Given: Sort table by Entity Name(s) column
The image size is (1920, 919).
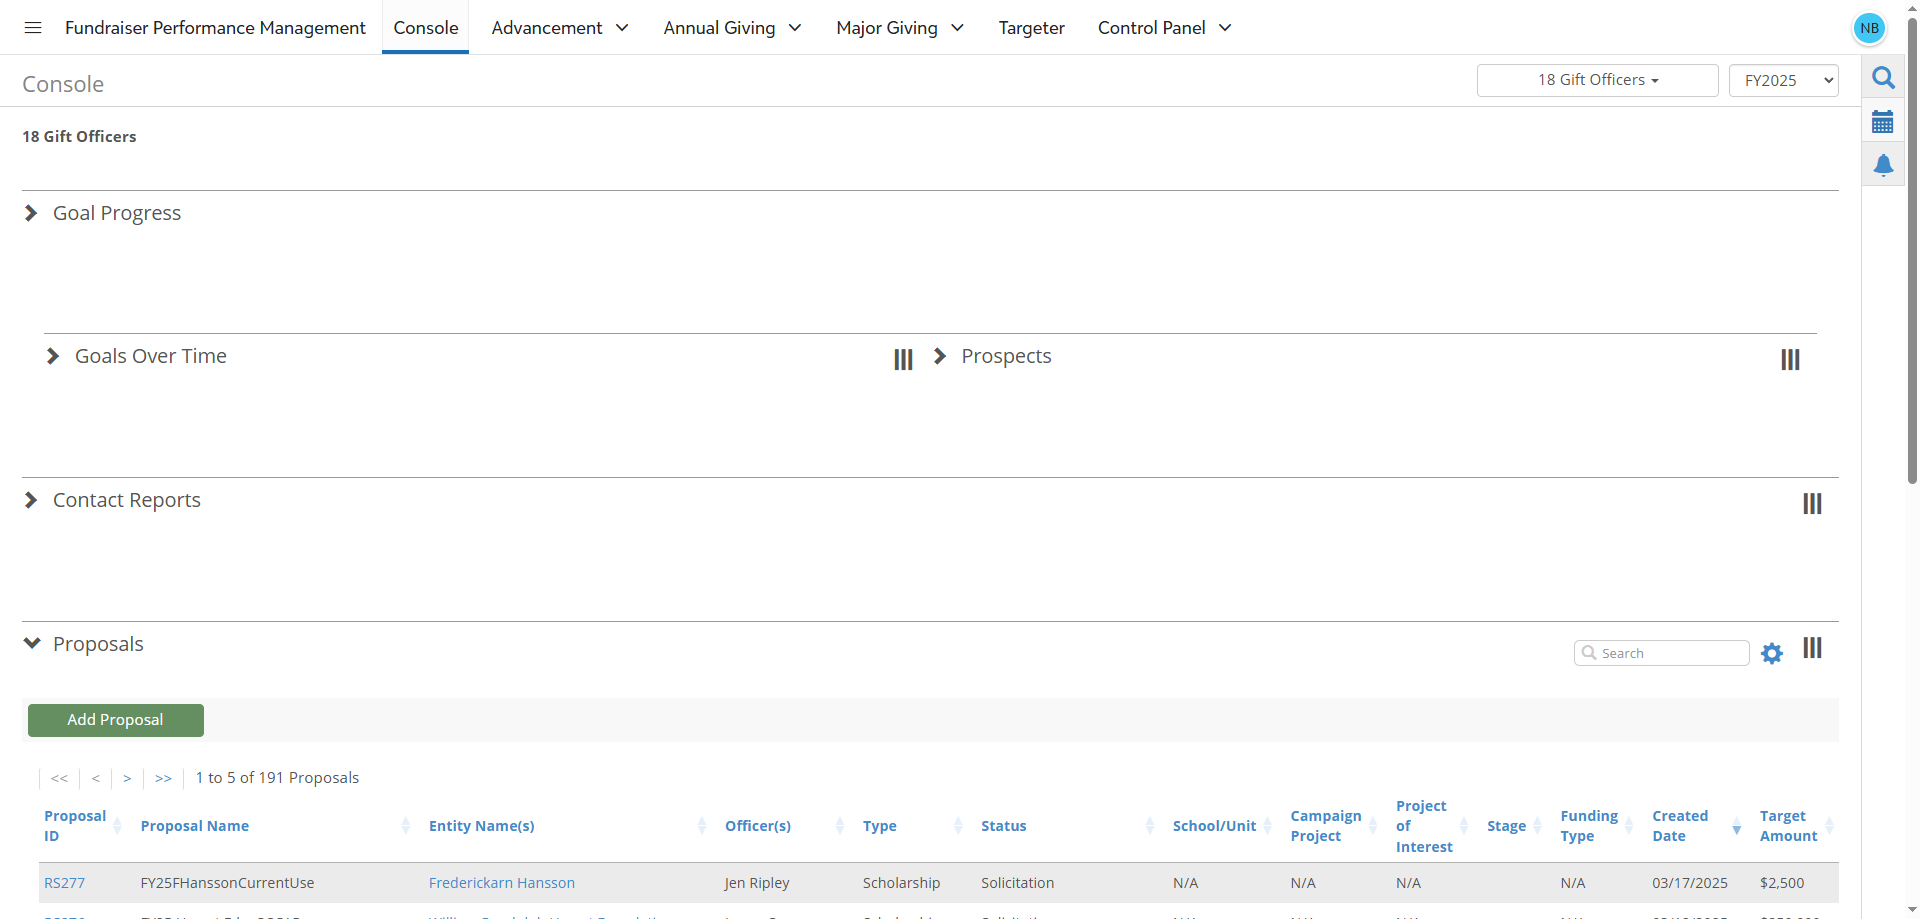Looking at the screenshot, I should click(567, 826).
